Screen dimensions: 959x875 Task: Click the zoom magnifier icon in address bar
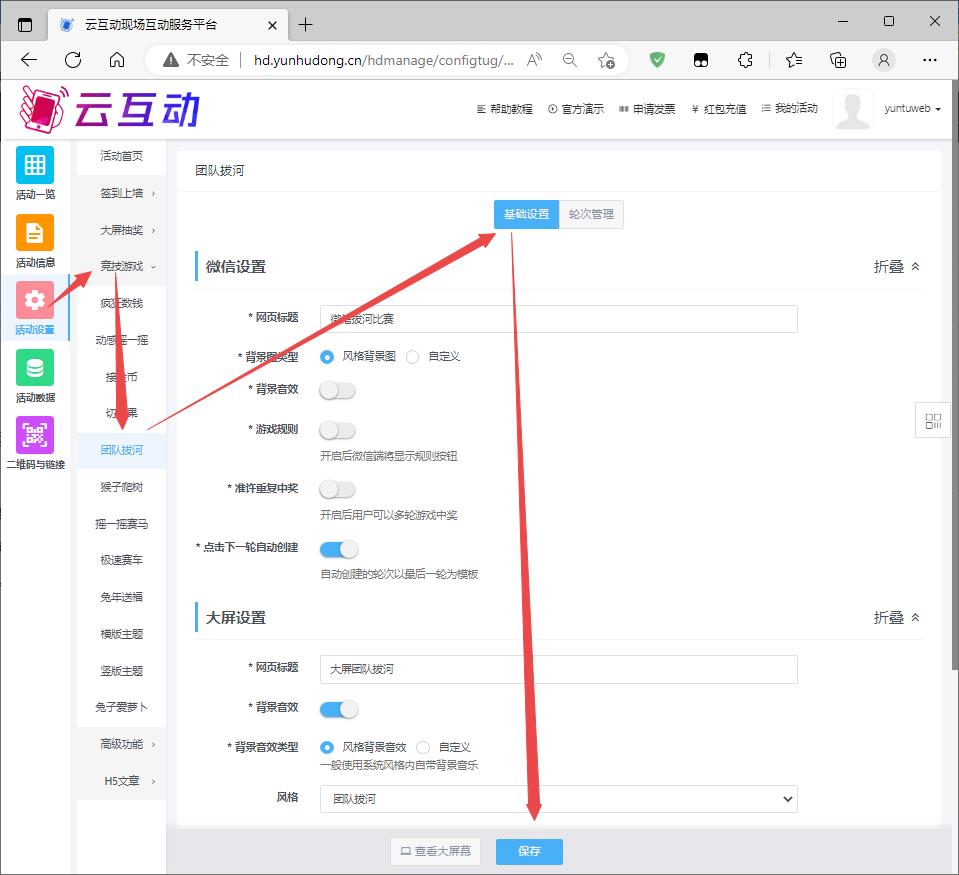point(569,60)
